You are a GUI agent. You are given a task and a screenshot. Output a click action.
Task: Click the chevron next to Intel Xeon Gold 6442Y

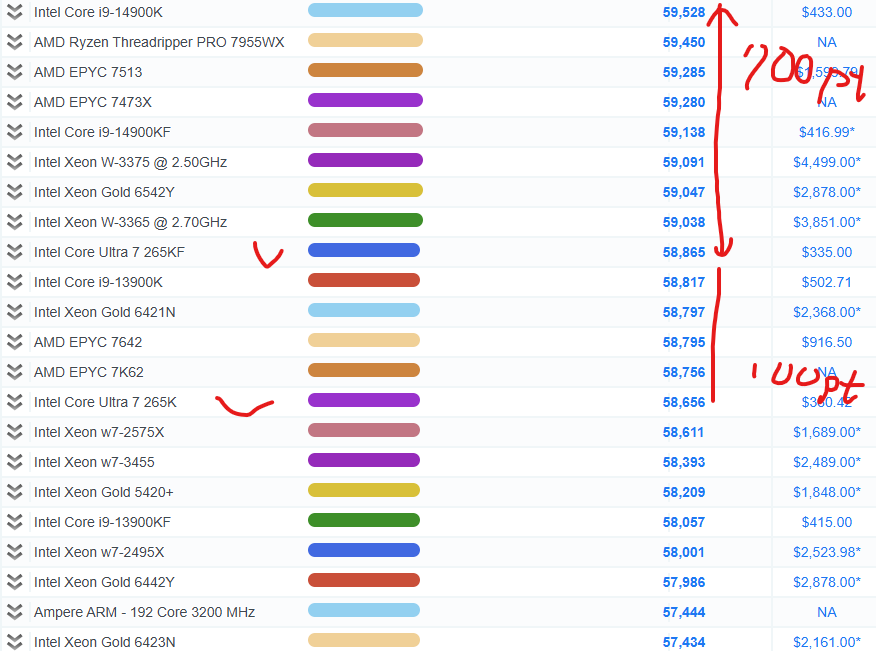pyautogui.click(x=15, y=582)
